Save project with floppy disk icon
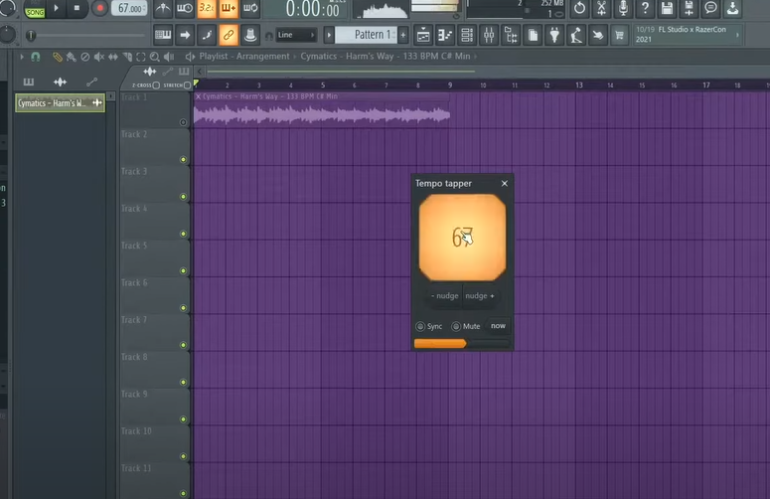The height and width of the screenshot is (499, 770). coord(667,8)
